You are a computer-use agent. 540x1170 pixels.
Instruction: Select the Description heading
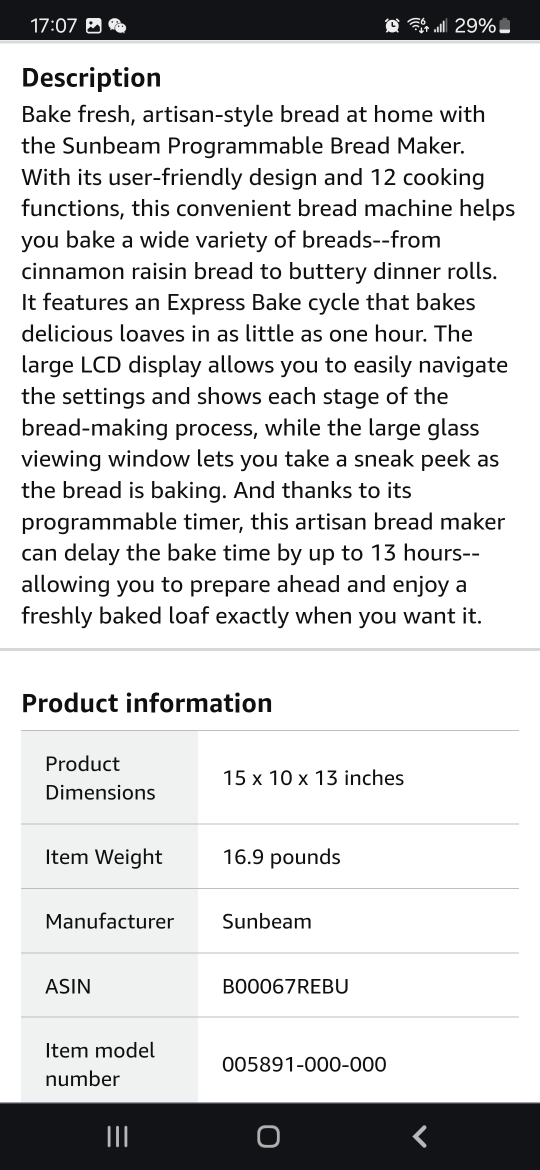[x=91, y=78]
